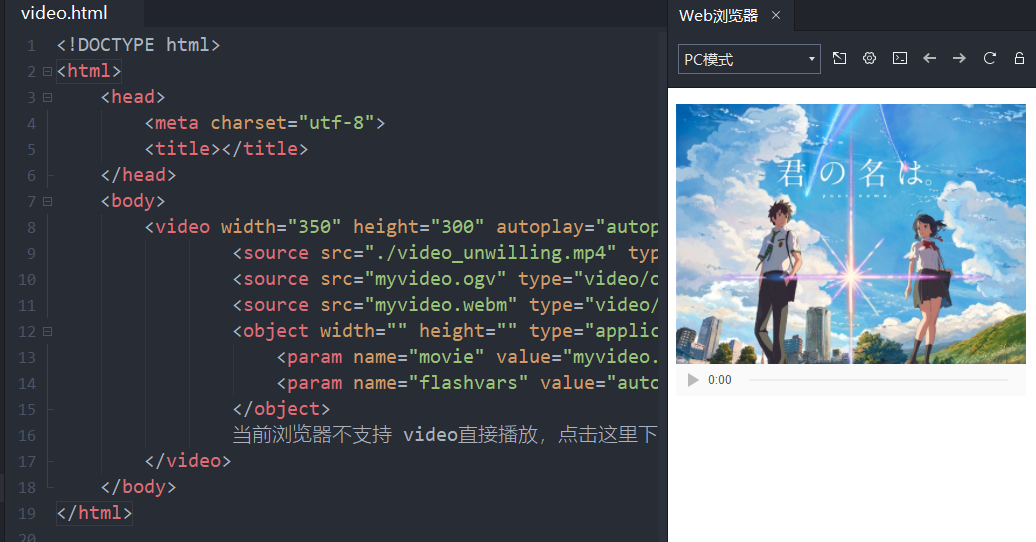Click the 君の名は video poster image
Viewport: 1036px width, 542px height.
(x=851, y=234)
